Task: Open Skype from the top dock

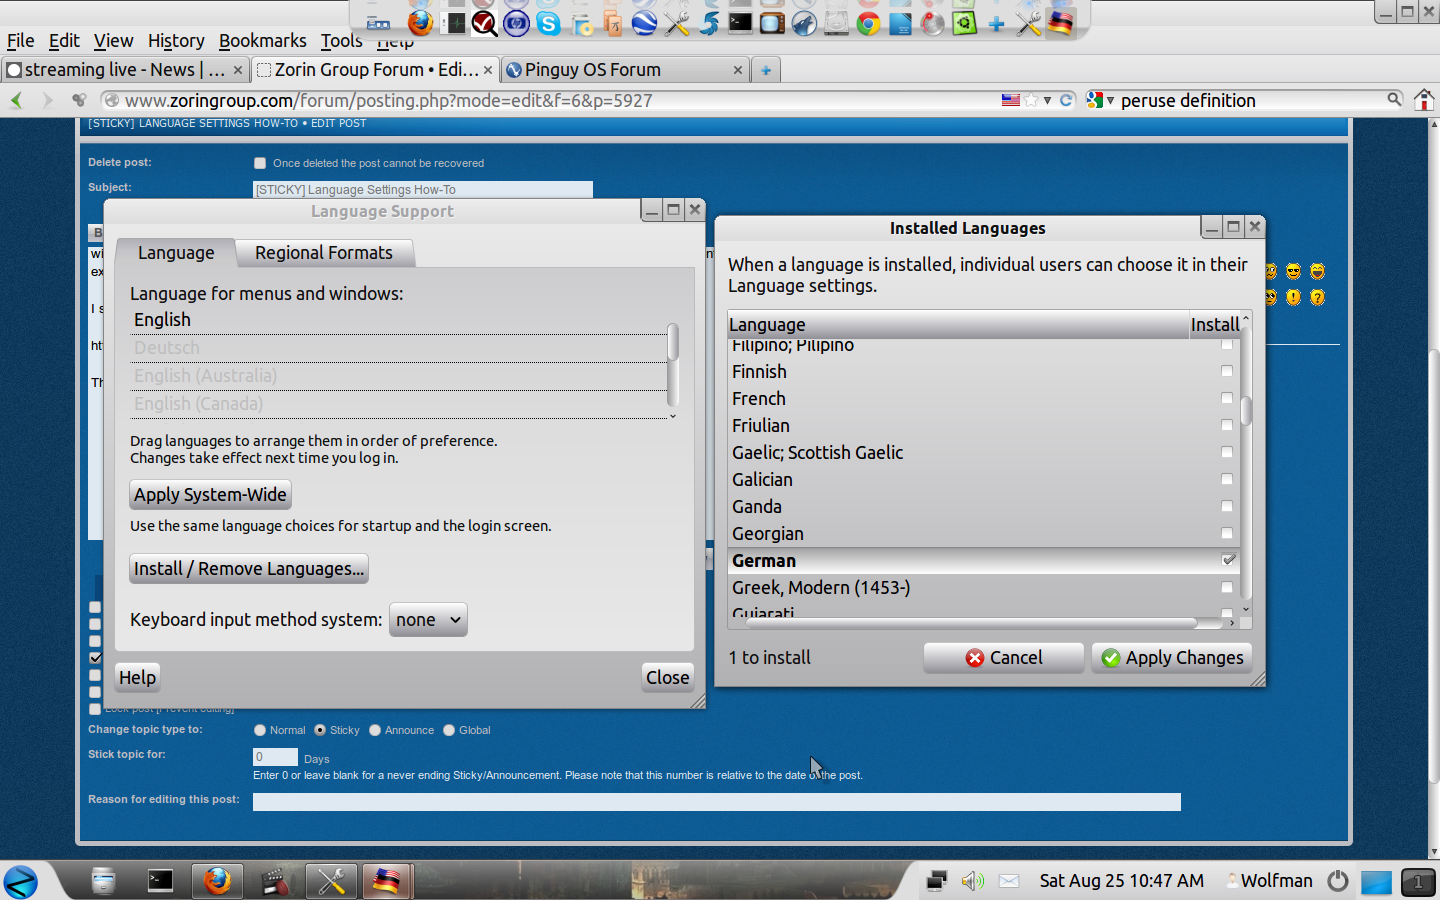Action: pyautogui.click(x=548, y=23)
